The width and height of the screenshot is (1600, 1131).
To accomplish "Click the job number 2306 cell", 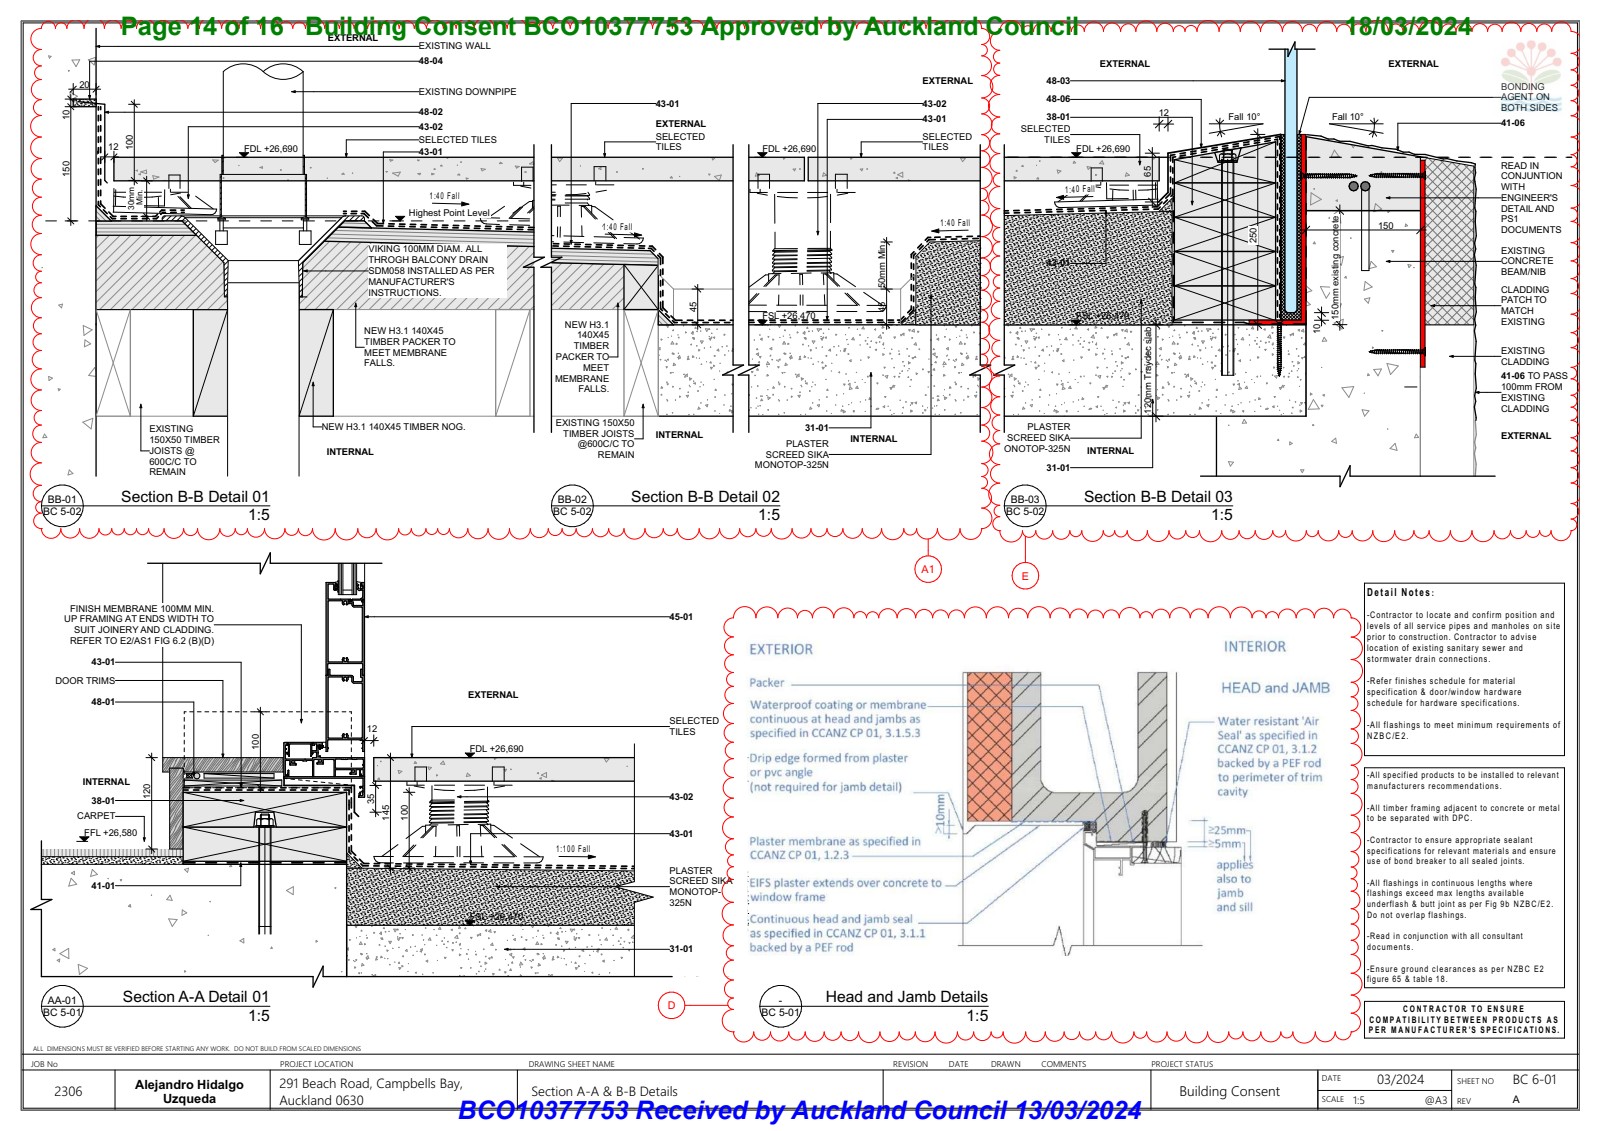I will [68, 1091].
